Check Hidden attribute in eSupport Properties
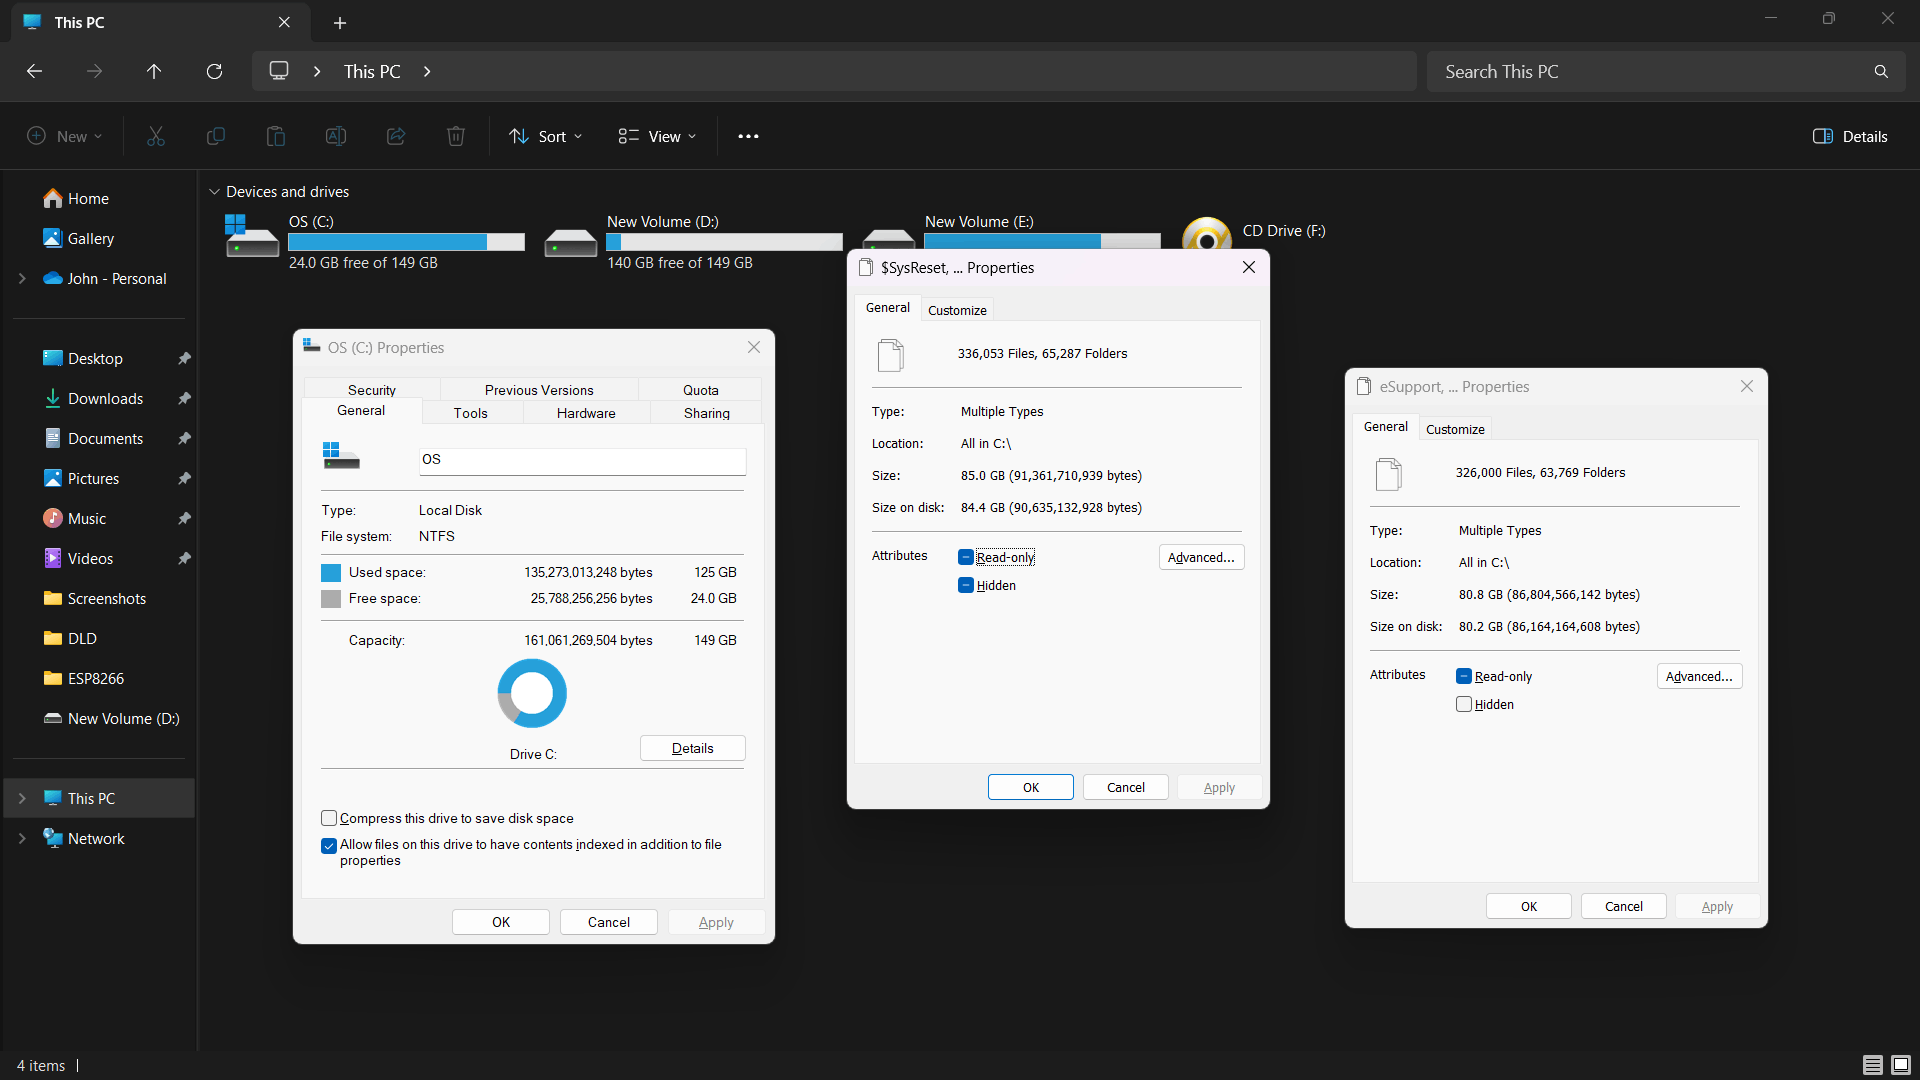This screenshot has width=1920, height=1080. (x=1464, y=705)
